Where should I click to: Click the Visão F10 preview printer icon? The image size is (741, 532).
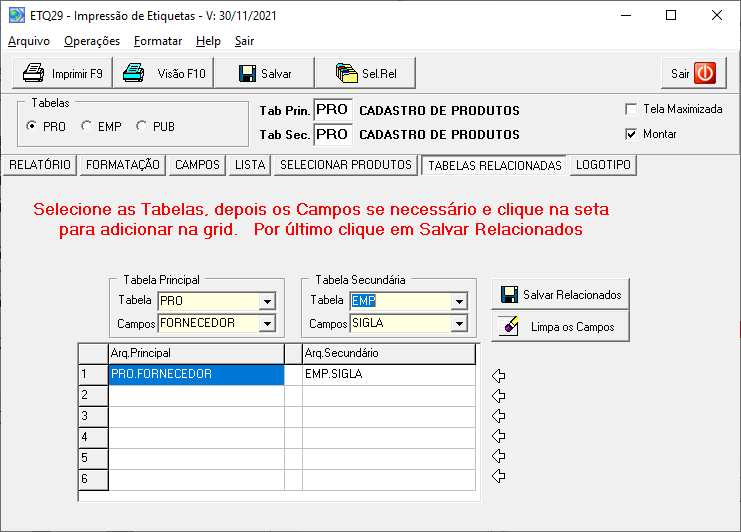coord(134,73)
